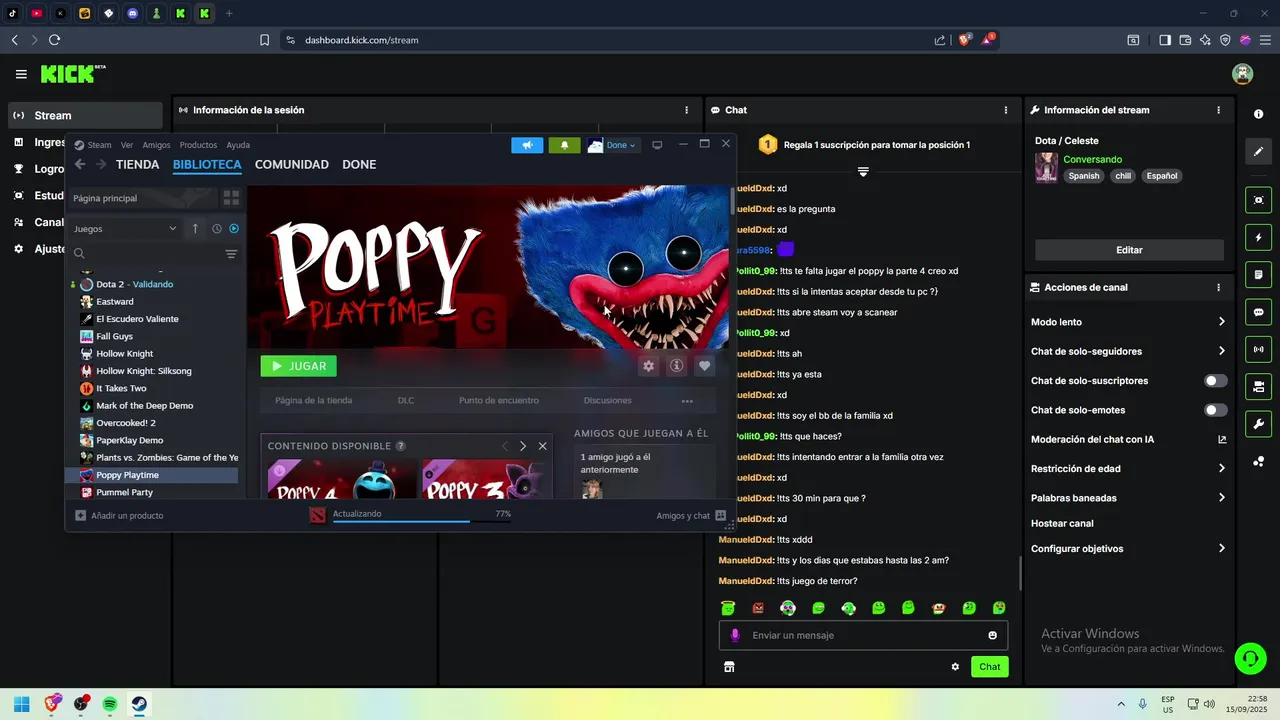The width and height of the screenshot is (1280, 720).
Task: Show Poppy Playtime info icon
Action: point(676,366)
